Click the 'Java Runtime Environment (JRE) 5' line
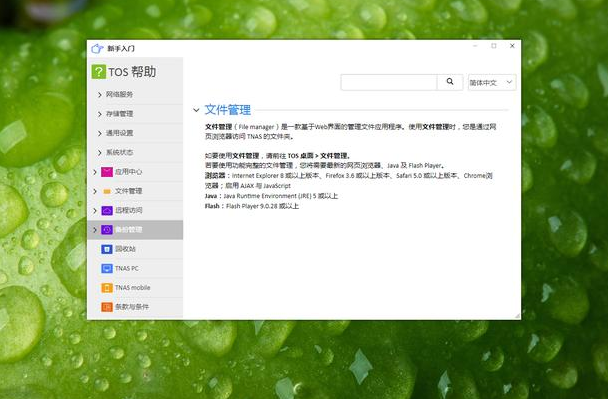This screenshot has width=608, height=399. pyautogui.click(x=271, y=196)
